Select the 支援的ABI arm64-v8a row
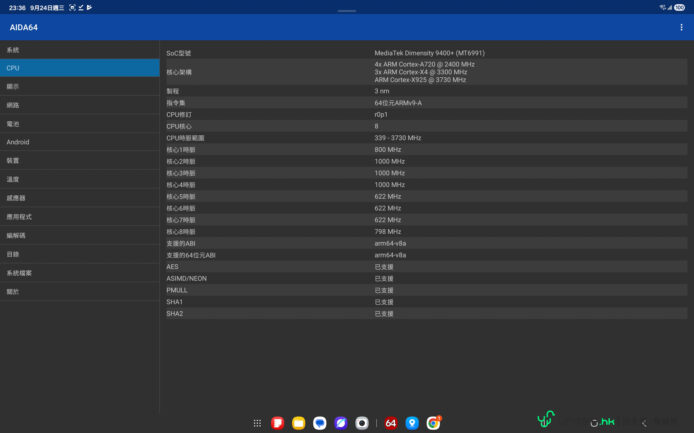This screenshot has width=694, height=433. [427, 244]
